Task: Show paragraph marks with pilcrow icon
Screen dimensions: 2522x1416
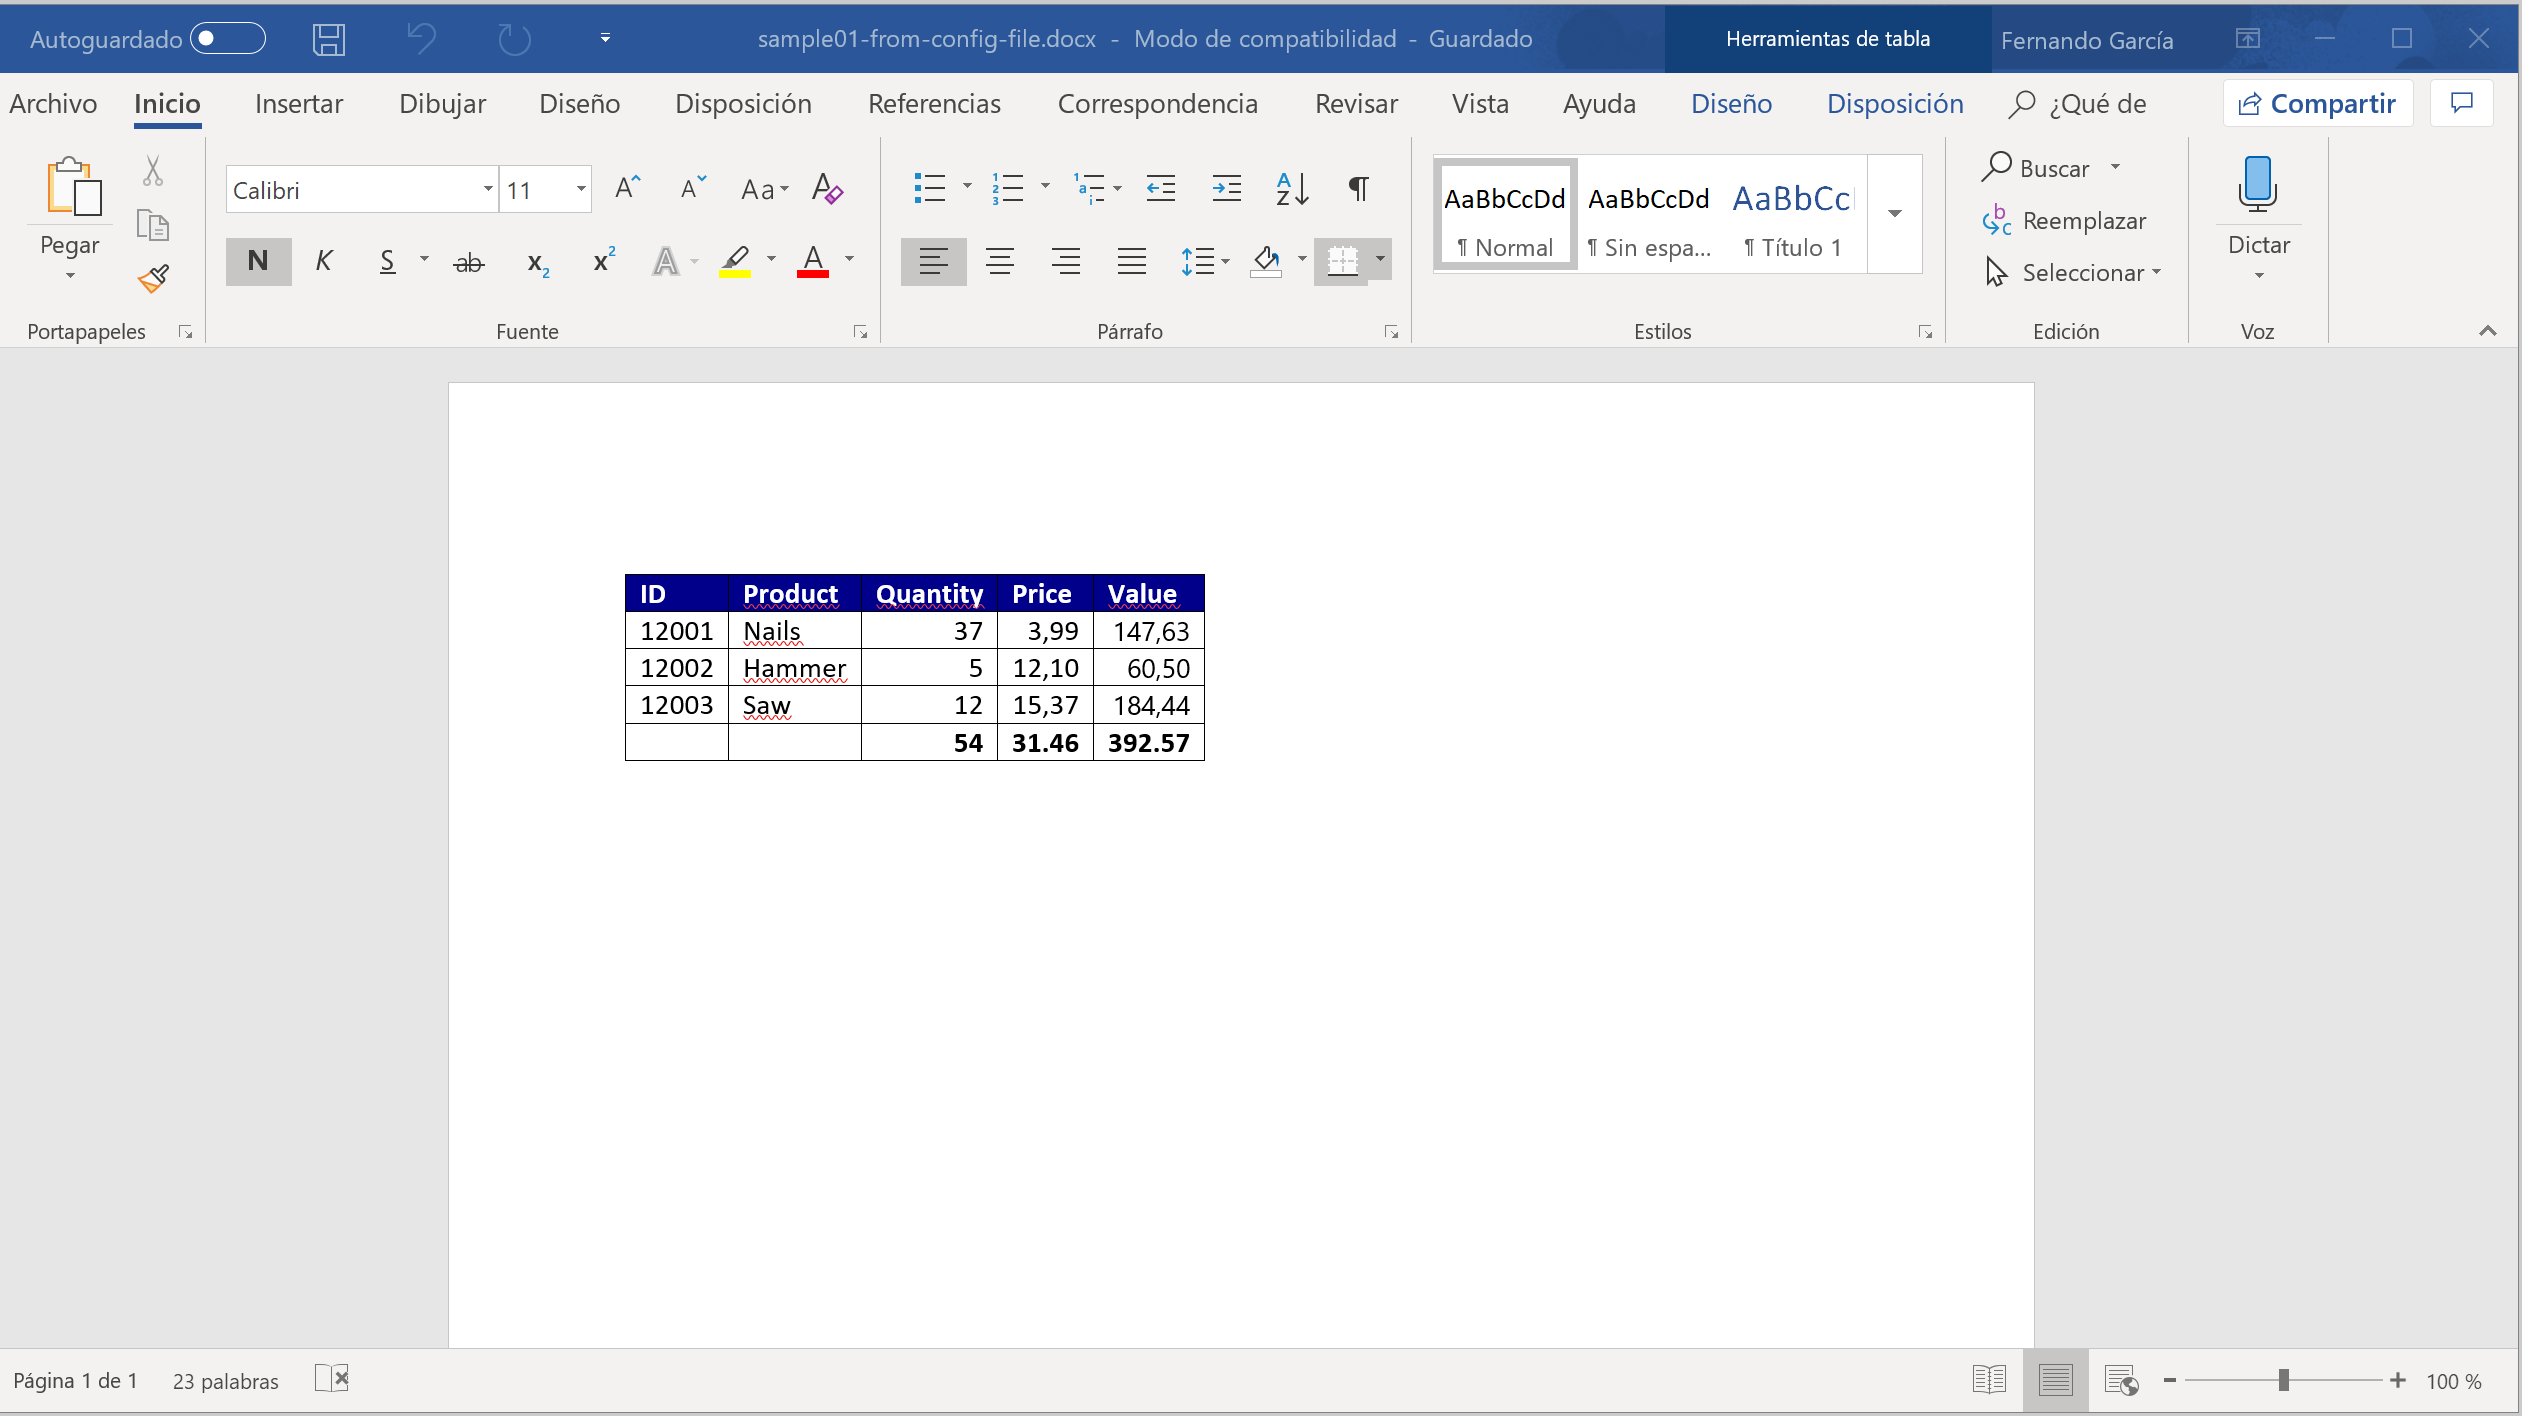Action: [x=1358, y=188]
